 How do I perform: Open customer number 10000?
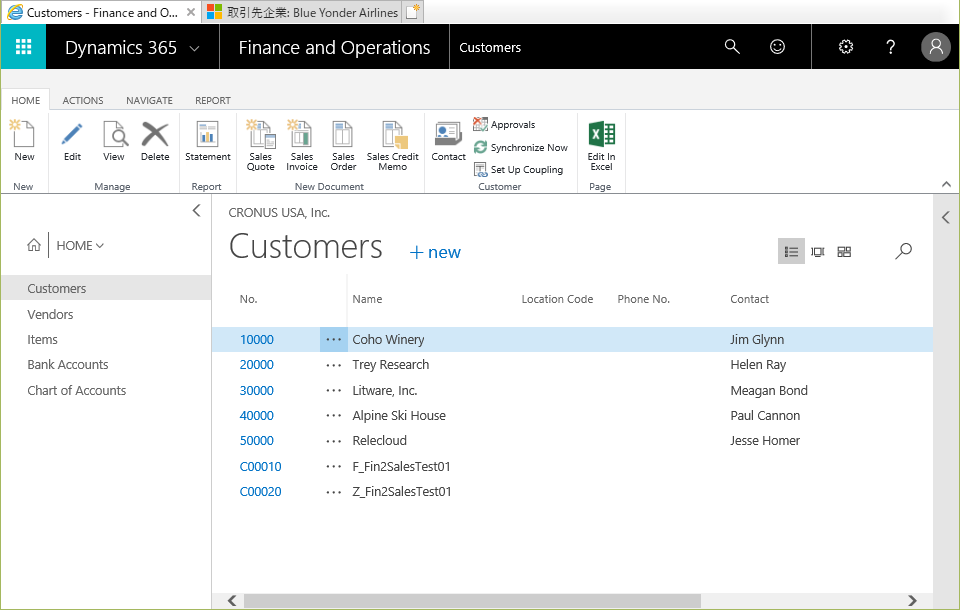click(257, 339)
